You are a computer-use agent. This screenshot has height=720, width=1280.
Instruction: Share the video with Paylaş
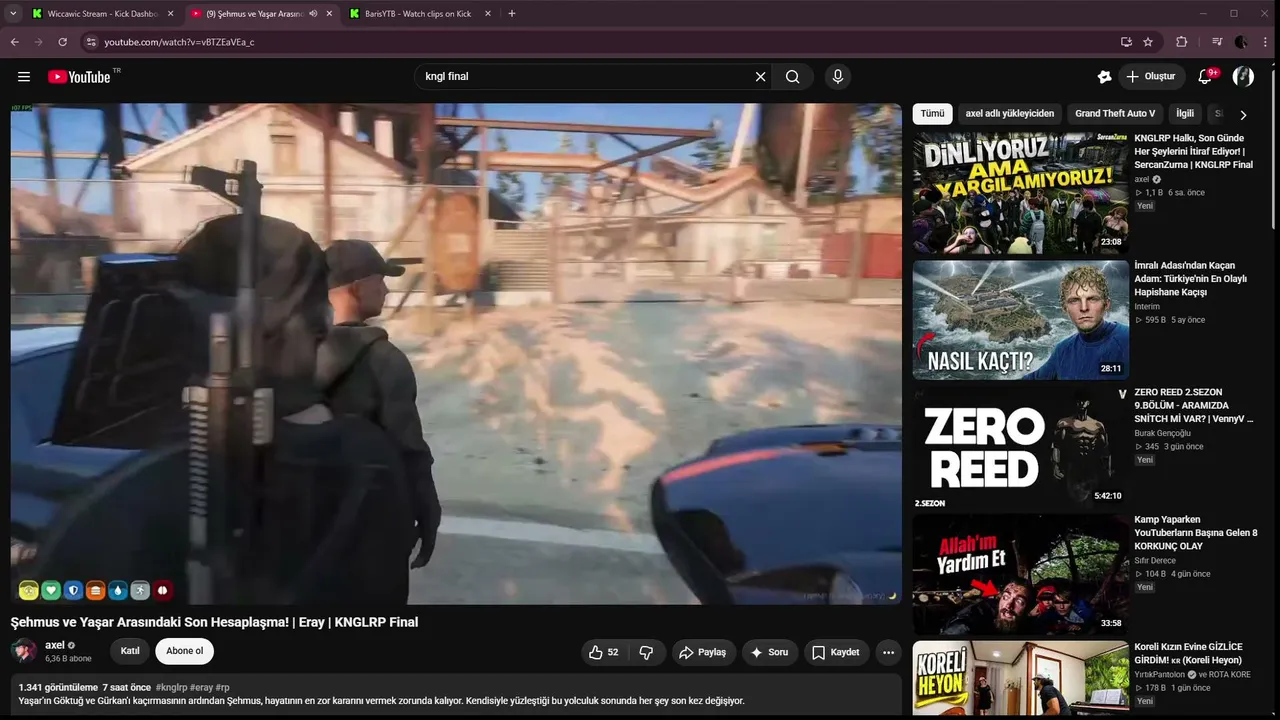[702, 652]
